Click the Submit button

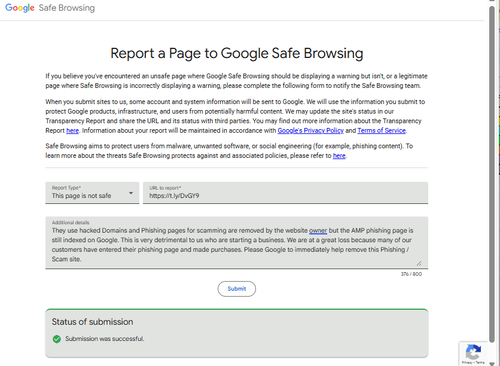pos(237,289)
